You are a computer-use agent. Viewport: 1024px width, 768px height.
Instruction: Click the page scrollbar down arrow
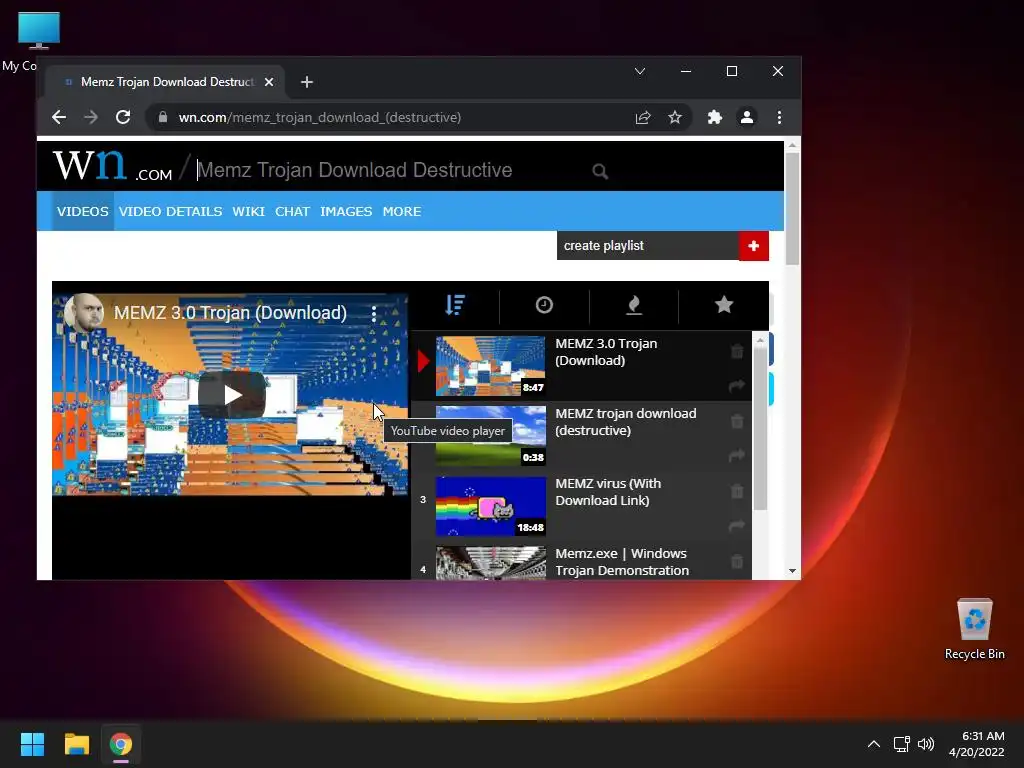pyautogui.click(x=792, y=571)
